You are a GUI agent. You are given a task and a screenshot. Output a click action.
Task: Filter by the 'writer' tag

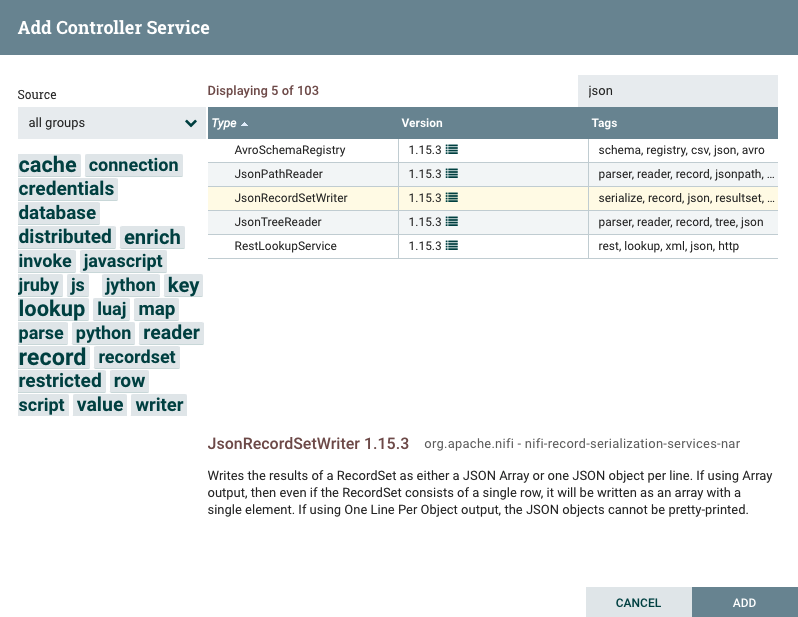pyautogui.click(x=159, y=405)
